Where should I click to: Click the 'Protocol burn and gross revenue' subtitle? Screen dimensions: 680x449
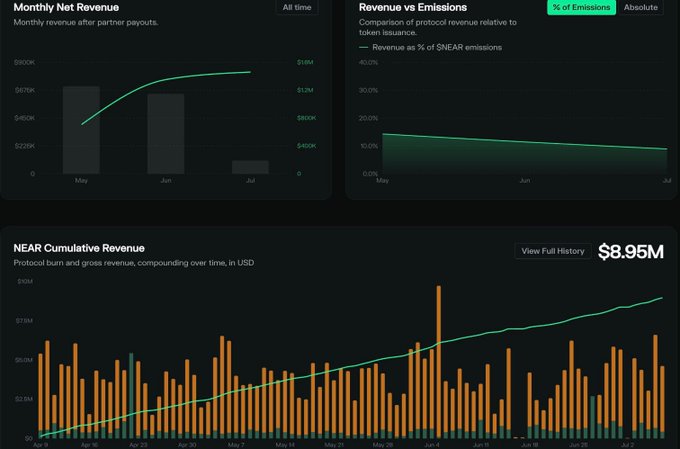[x=134, y=262]
